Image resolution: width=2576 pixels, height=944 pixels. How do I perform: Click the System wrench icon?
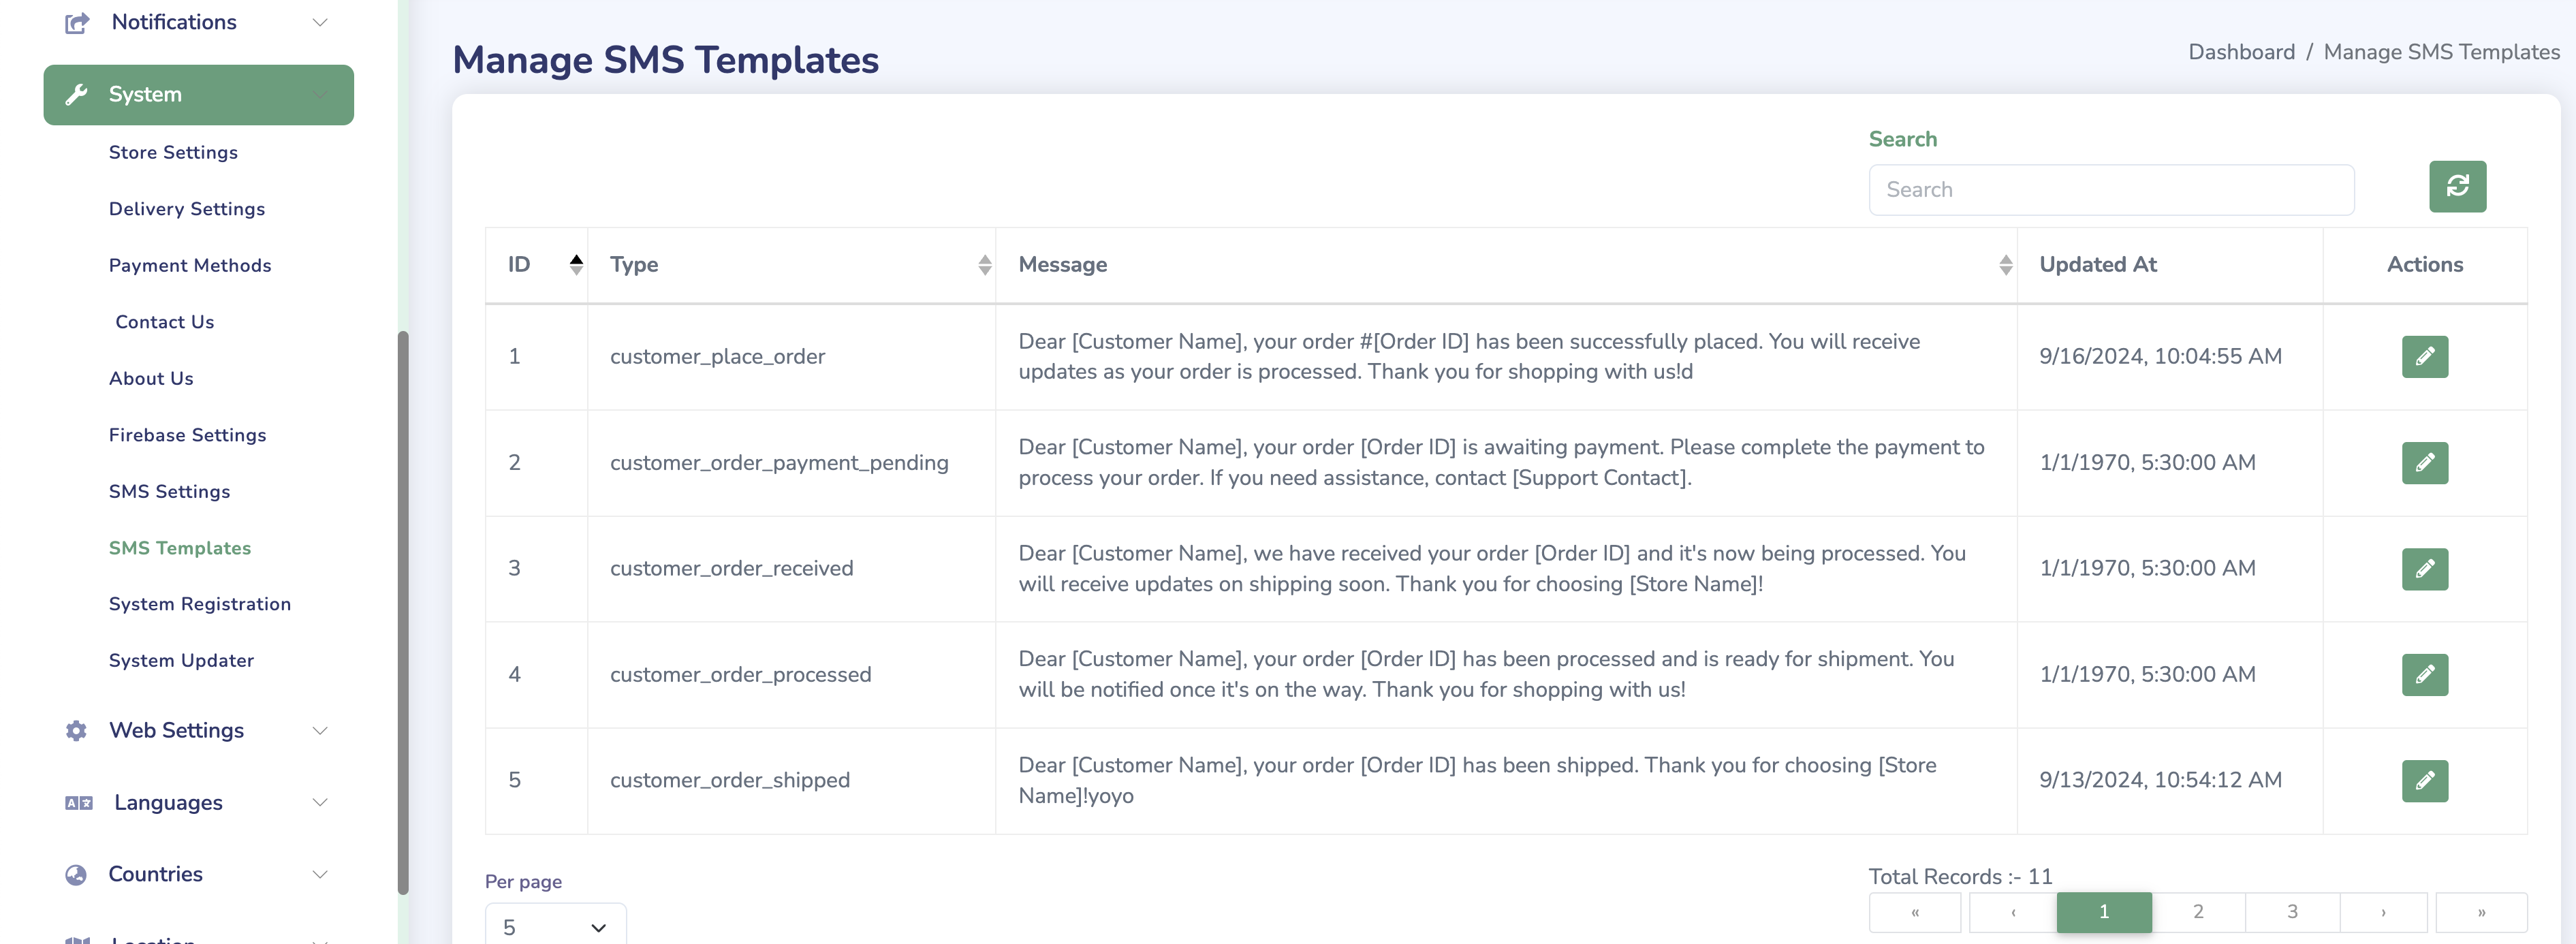[x=76, y=94]
